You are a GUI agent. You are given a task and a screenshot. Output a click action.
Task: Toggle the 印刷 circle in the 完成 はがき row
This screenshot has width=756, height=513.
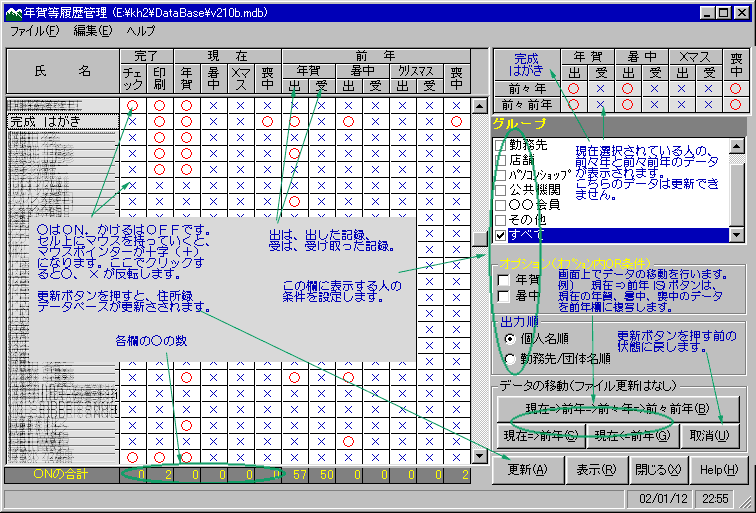[160, 121]
